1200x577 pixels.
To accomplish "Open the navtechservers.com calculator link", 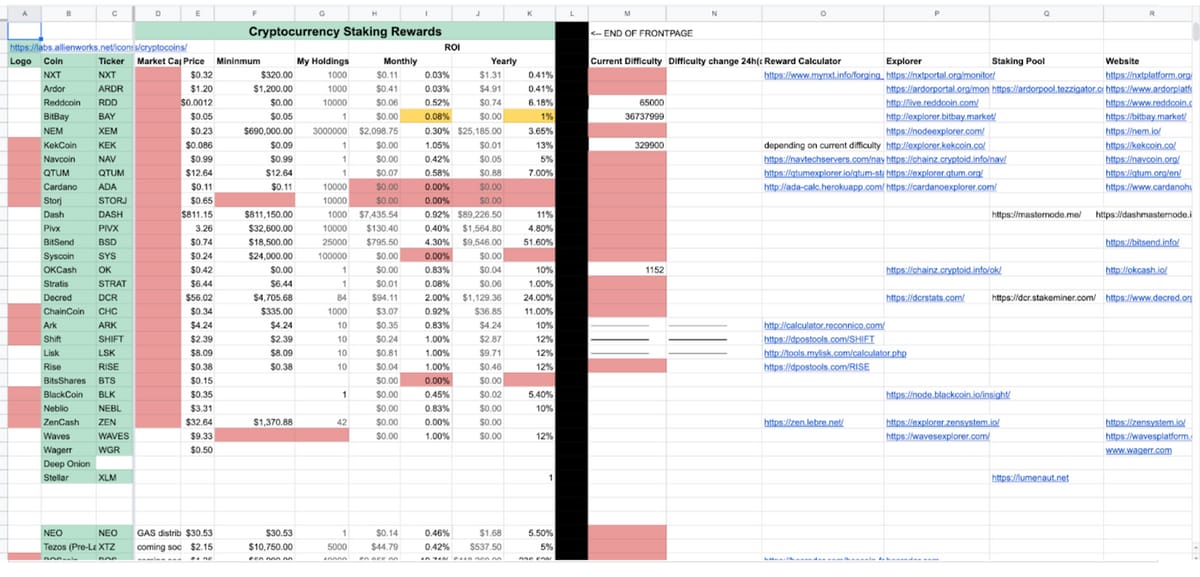I will pyautogui.click(x=823, y=159).
